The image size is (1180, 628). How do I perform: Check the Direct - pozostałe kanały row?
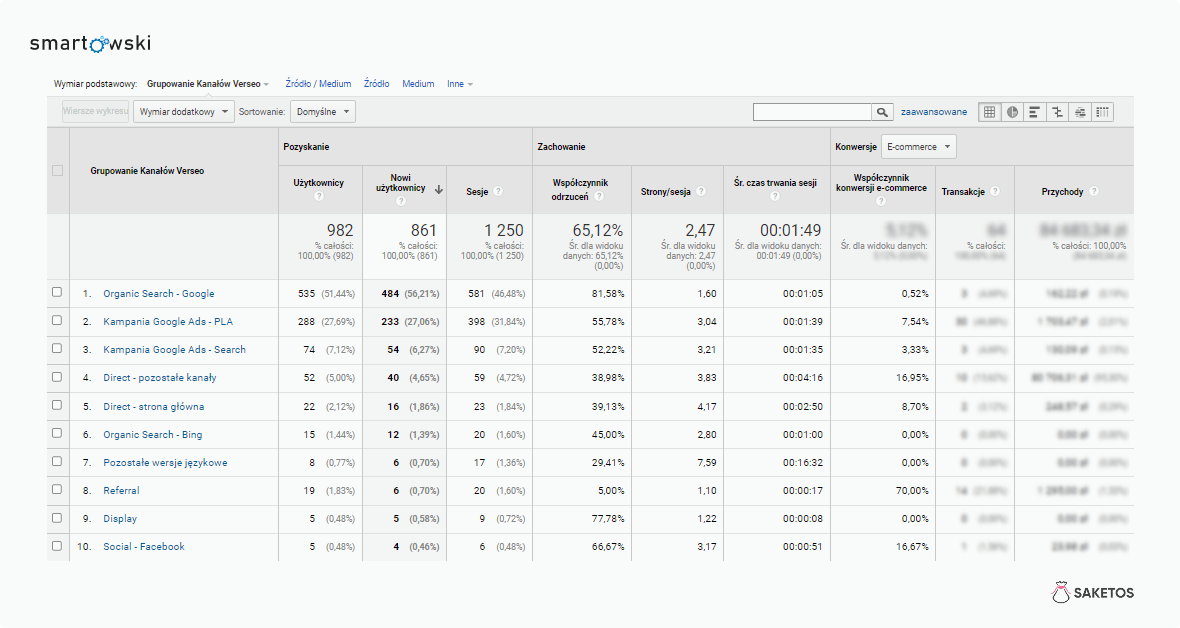(57, 377)
